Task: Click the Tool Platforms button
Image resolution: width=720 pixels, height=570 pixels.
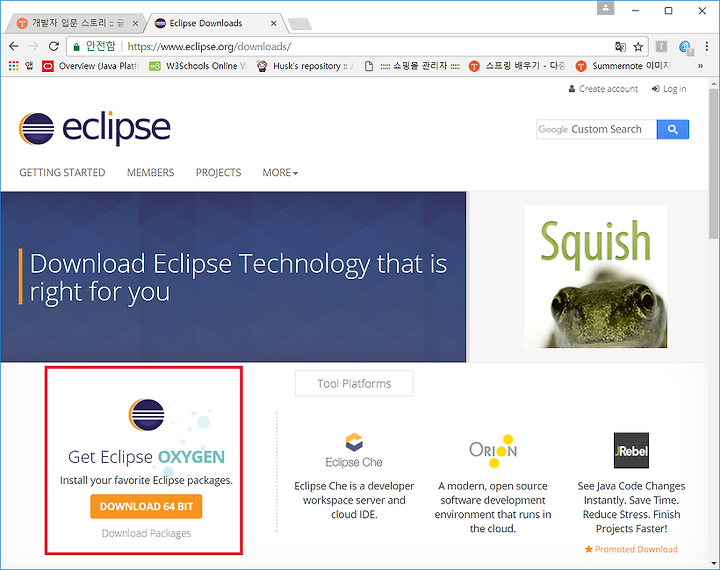Action: pyautogui.click(x=354, y=383)
